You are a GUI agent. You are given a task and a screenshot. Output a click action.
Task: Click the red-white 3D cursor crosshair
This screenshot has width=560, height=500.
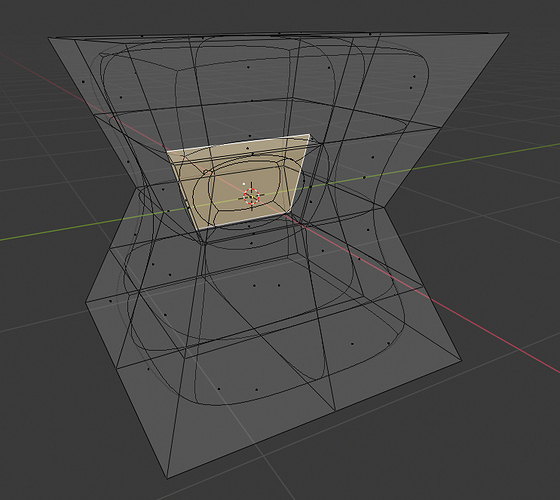(x=251, y=196)
